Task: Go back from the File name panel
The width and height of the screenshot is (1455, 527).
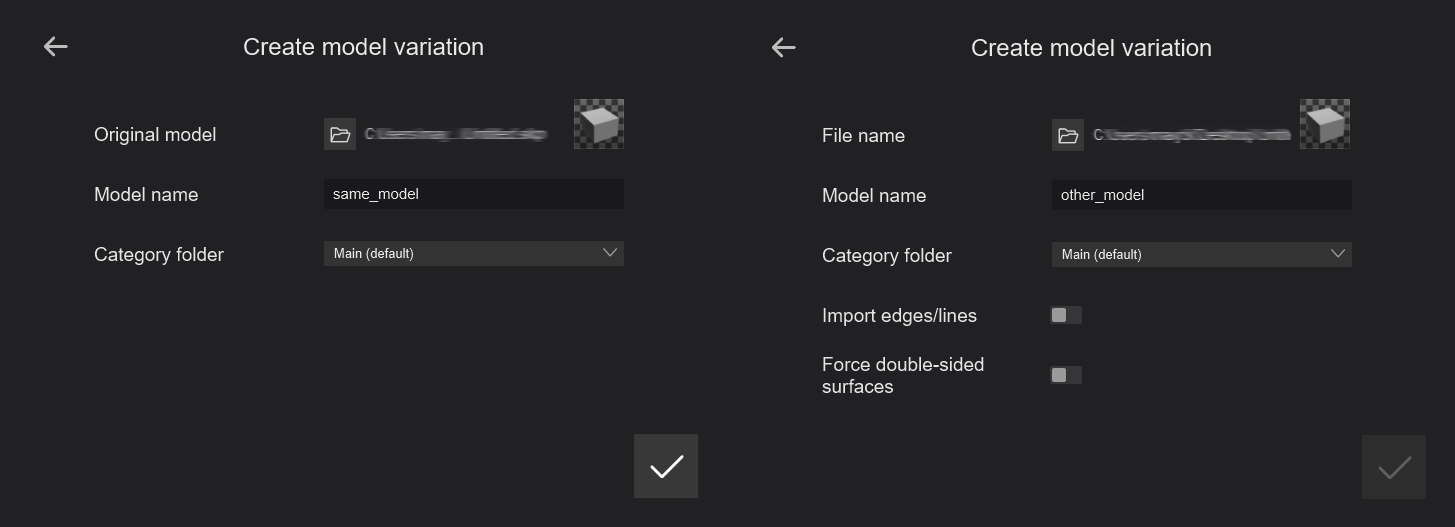Action: tap(784, 47)
